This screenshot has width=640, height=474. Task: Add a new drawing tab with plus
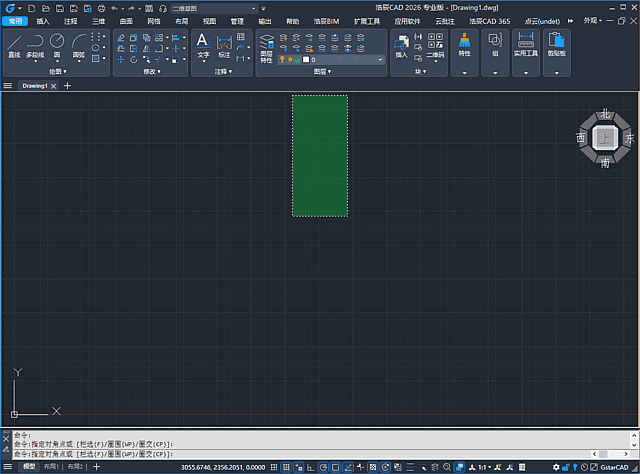(x=68, y=86)
